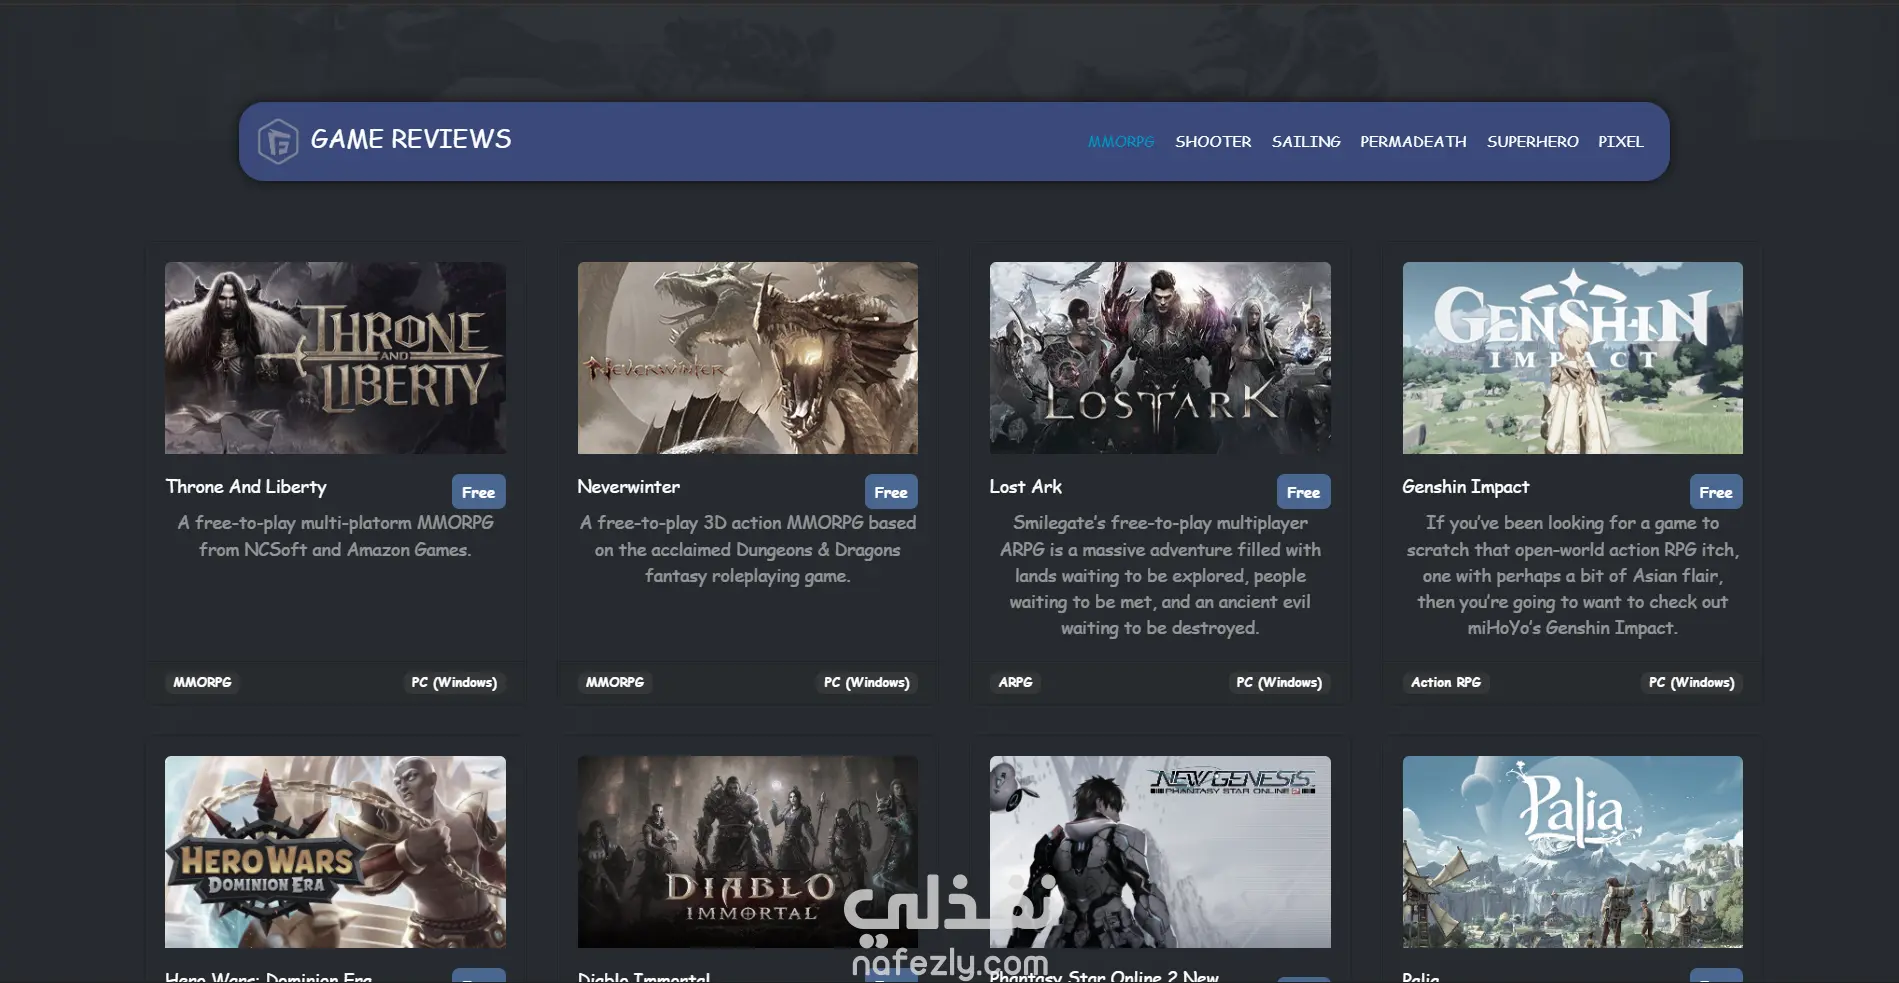Click PC (Windows) tag on Throne And Liberty

click(x=454, y=682)
